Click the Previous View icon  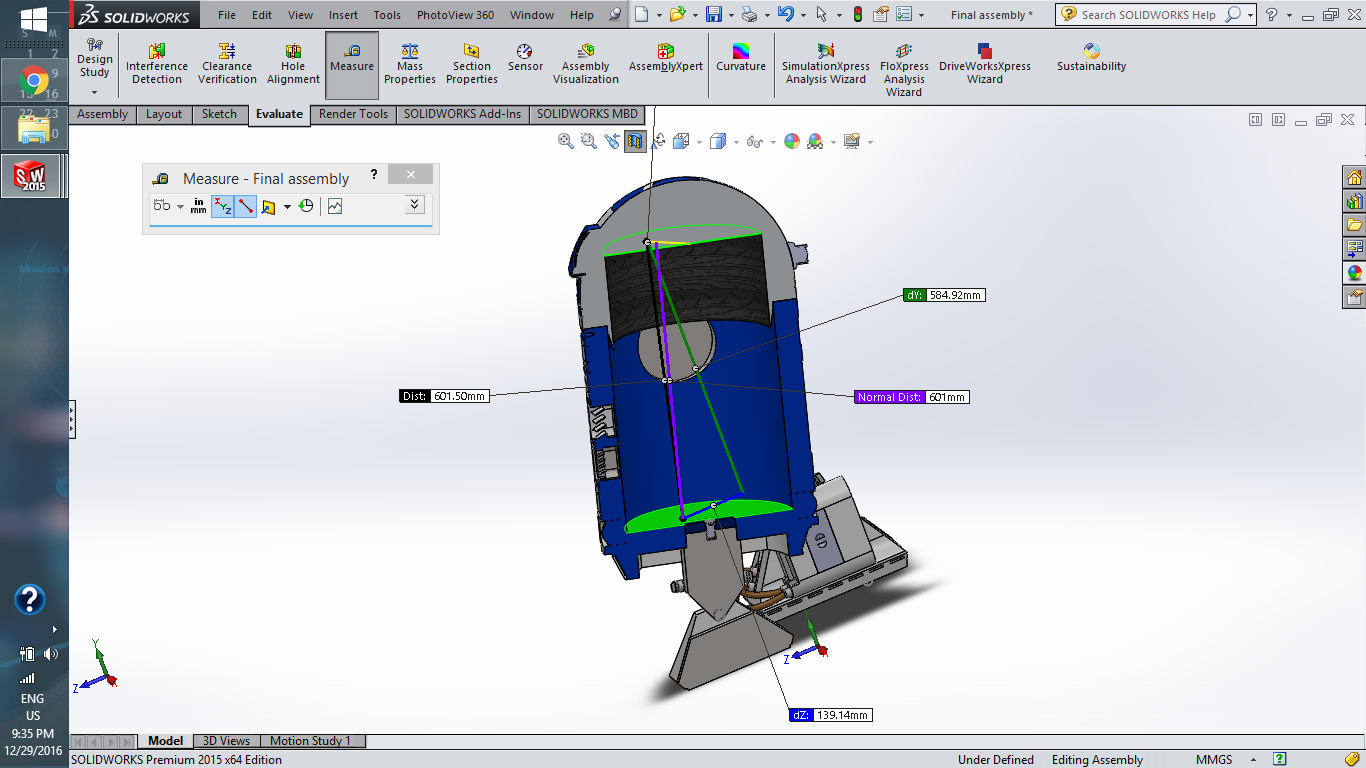tap(612, 142)
